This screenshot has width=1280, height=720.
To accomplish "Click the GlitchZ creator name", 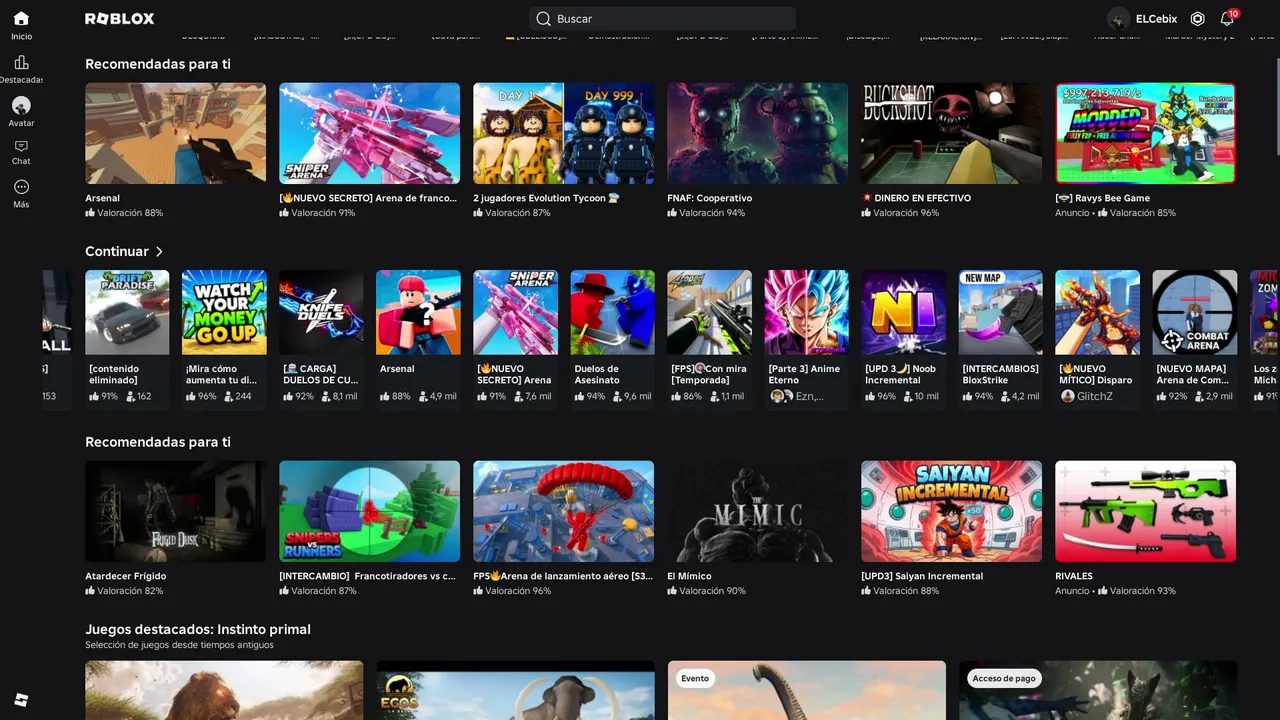I will pyautogui.click(x=1095, y=396).
